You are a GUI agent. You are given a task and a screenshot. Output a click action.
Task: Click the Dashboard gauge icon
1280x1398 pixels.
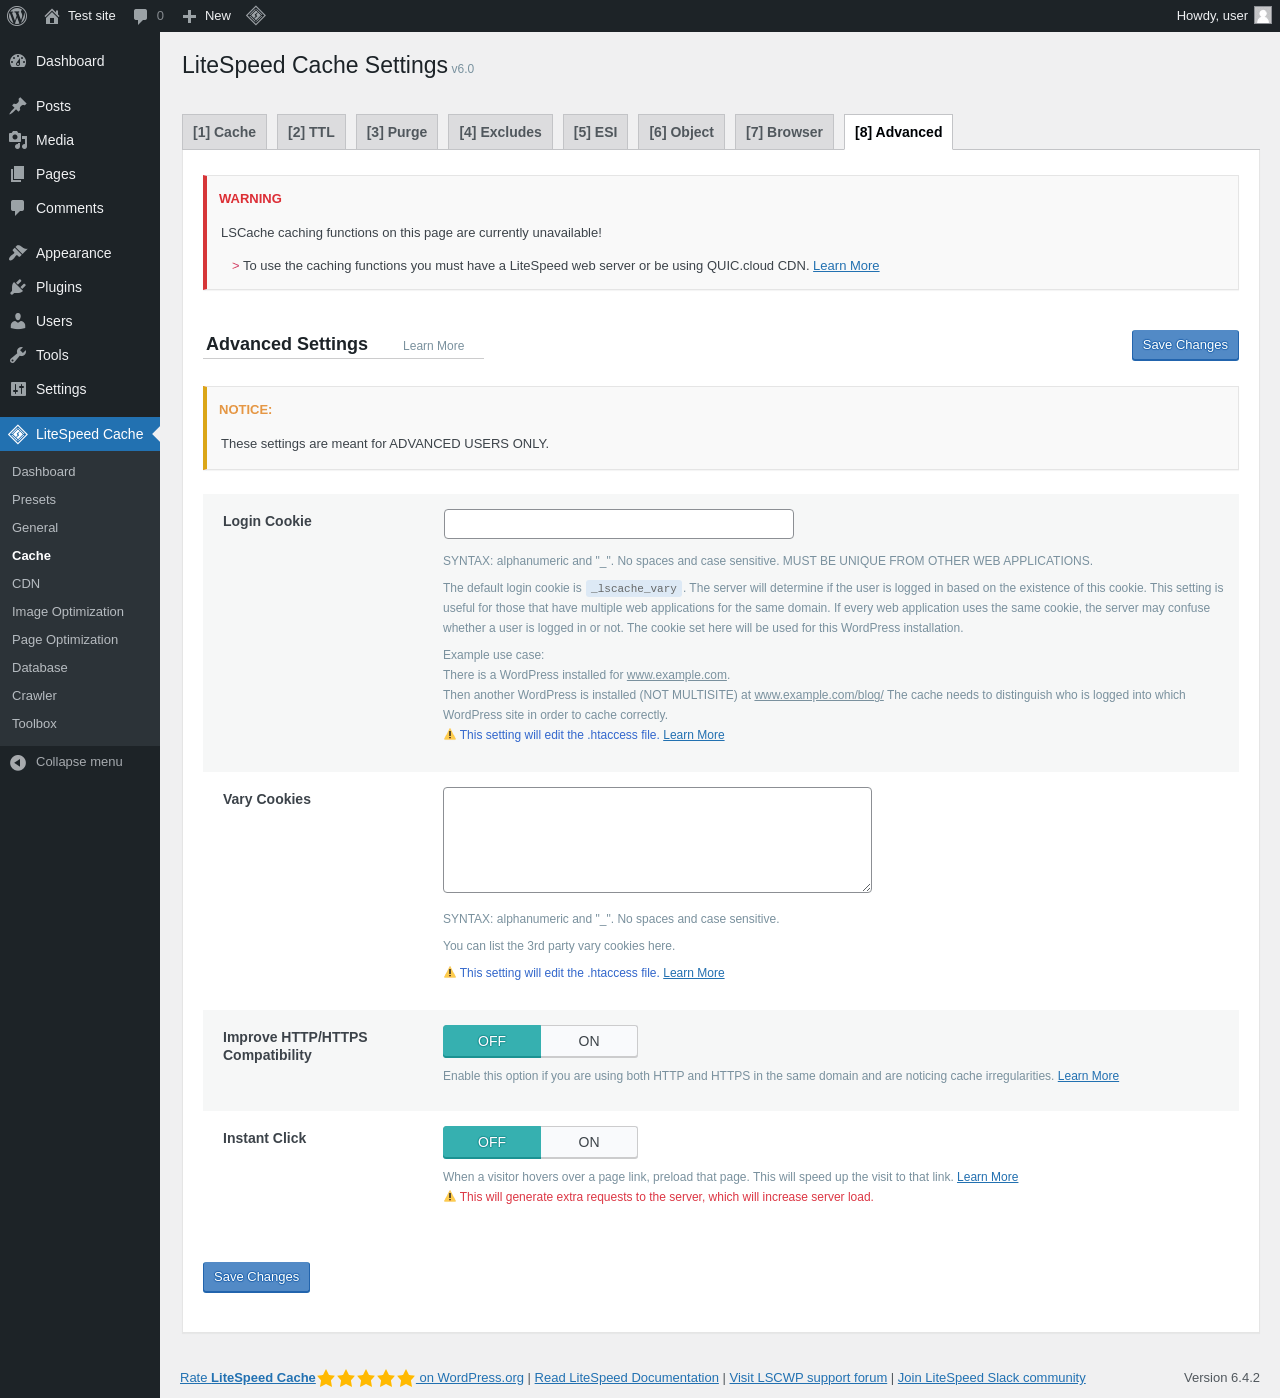tap(18, 61)
